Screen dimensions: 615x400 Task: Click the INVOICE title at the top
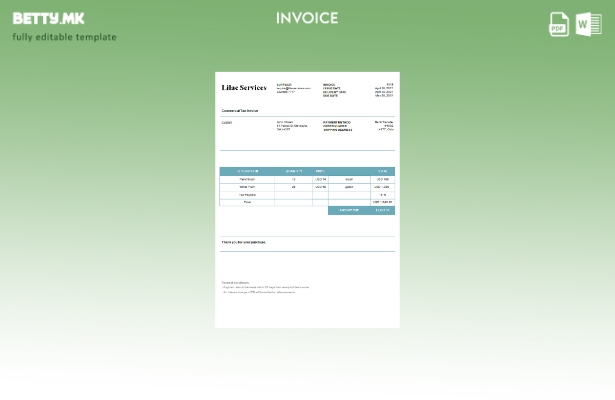point(307,18)
